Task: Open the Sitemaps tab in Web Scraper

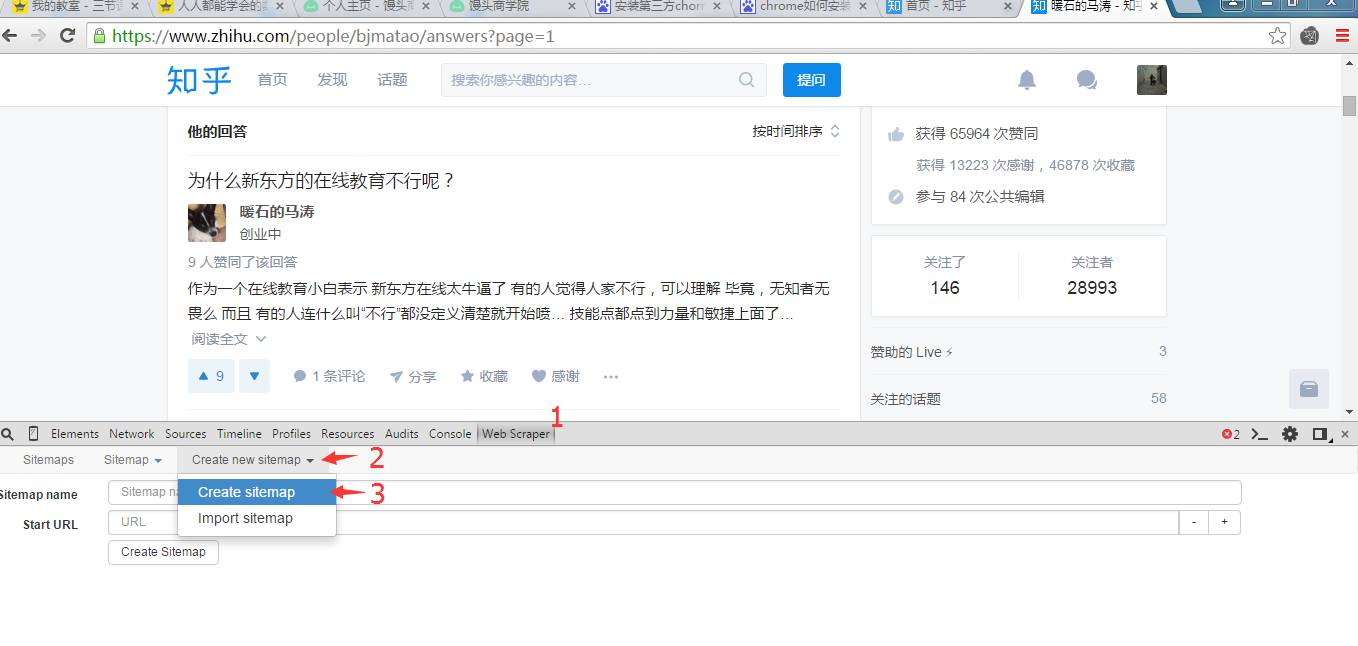Action: [x=49, y=460]
